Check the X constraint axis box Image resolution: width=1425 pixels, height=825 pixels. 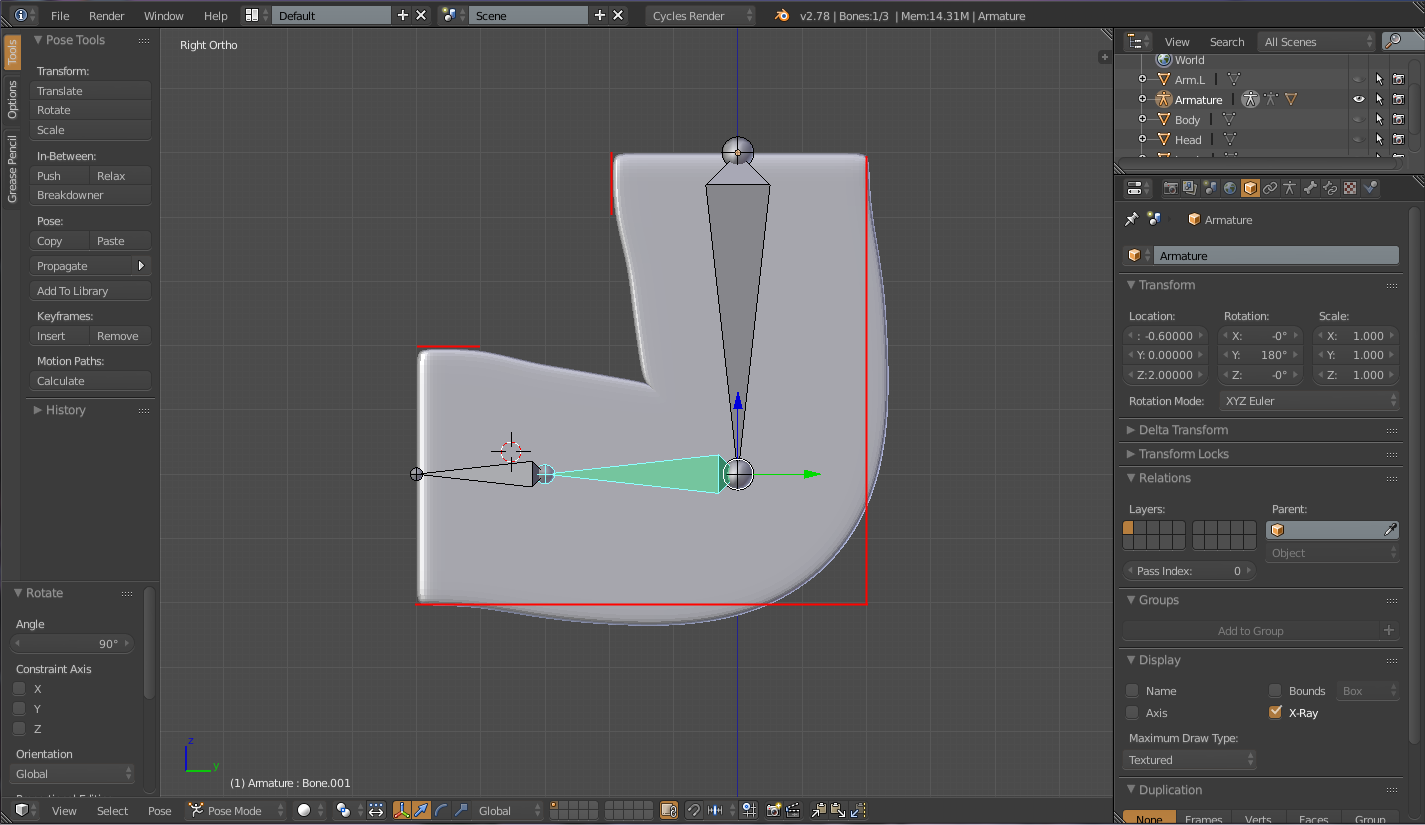coord(19,689)
